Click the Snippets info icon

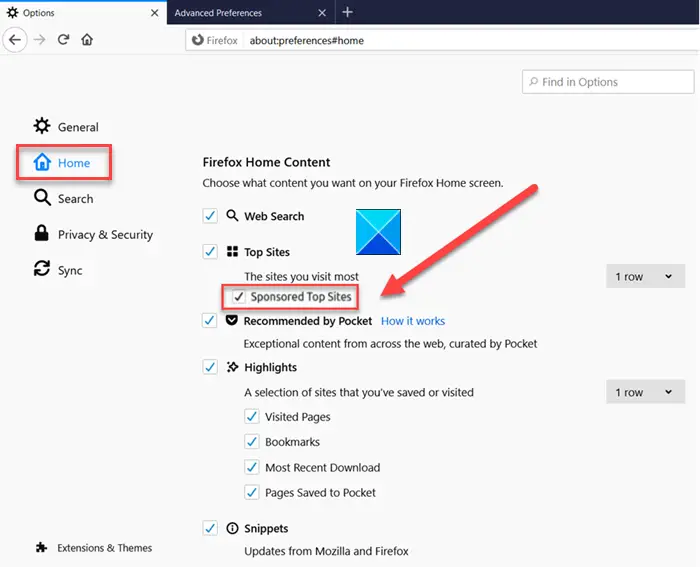[x=232, y=528]
